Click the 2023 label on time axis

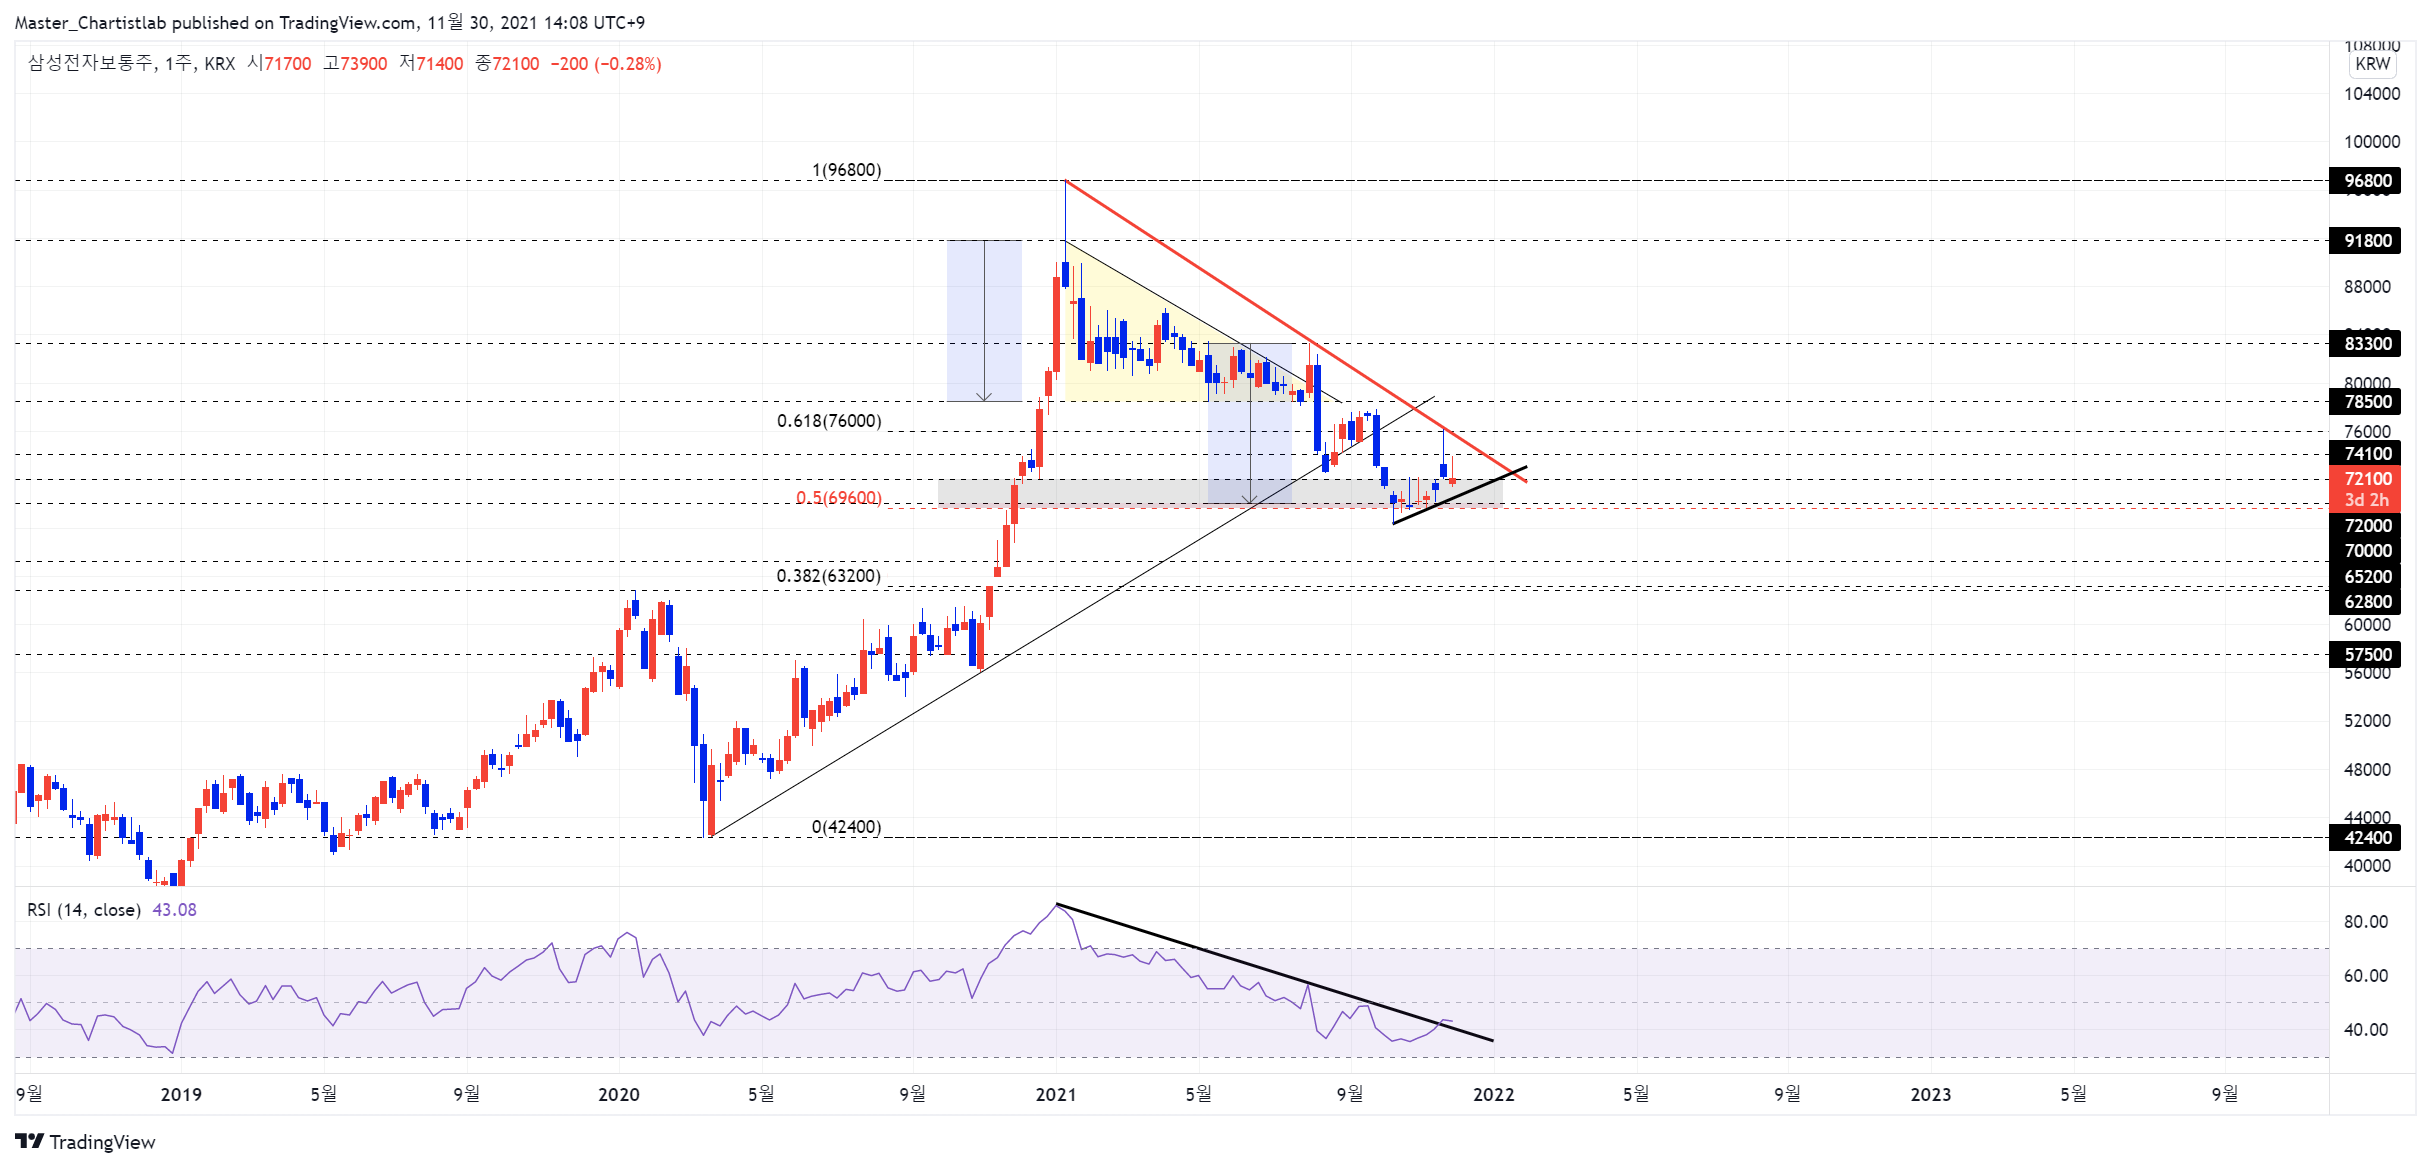pos(1931,1094)
